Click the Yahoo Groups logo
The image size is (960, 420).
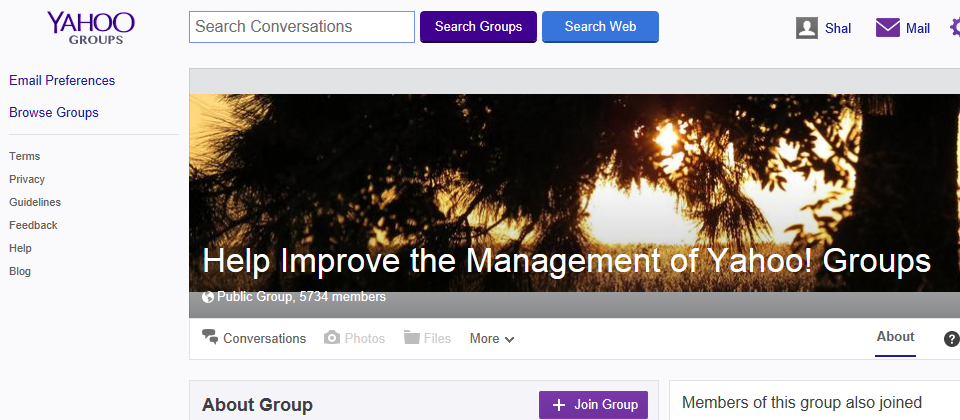pos(90,28)
